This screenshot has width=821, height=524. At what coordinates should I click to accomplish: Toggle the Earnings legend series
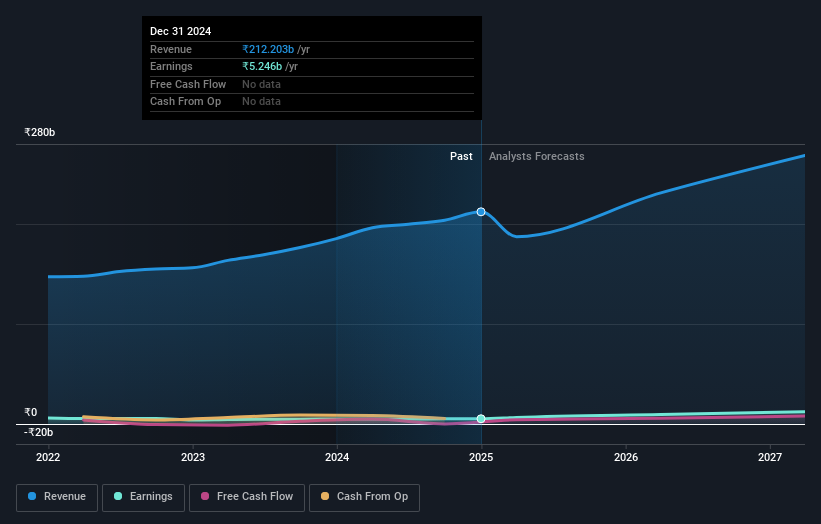coord(143,497)
